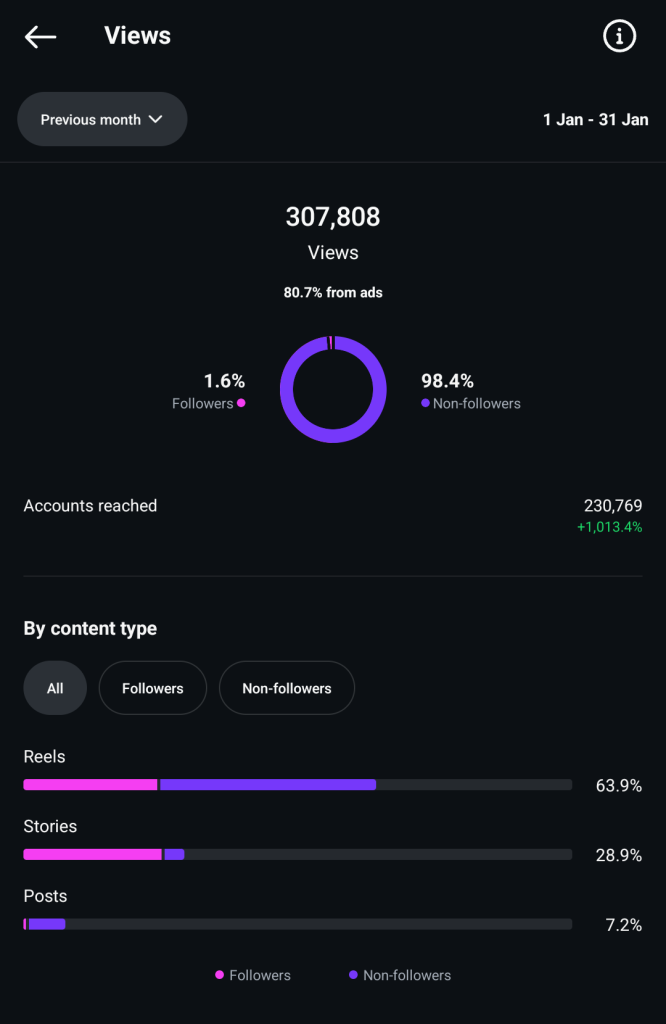Click the purple segment of Reels bar
This screenshot has height=1024, width=666.
click(x=268, y=784)
